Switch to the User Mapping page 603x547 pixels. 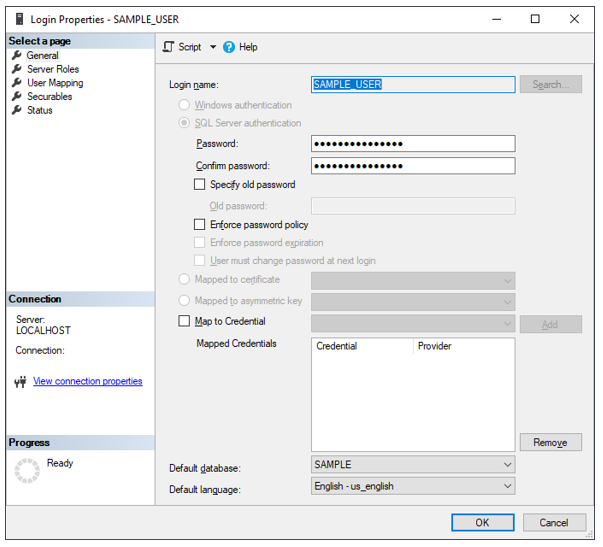55,83
